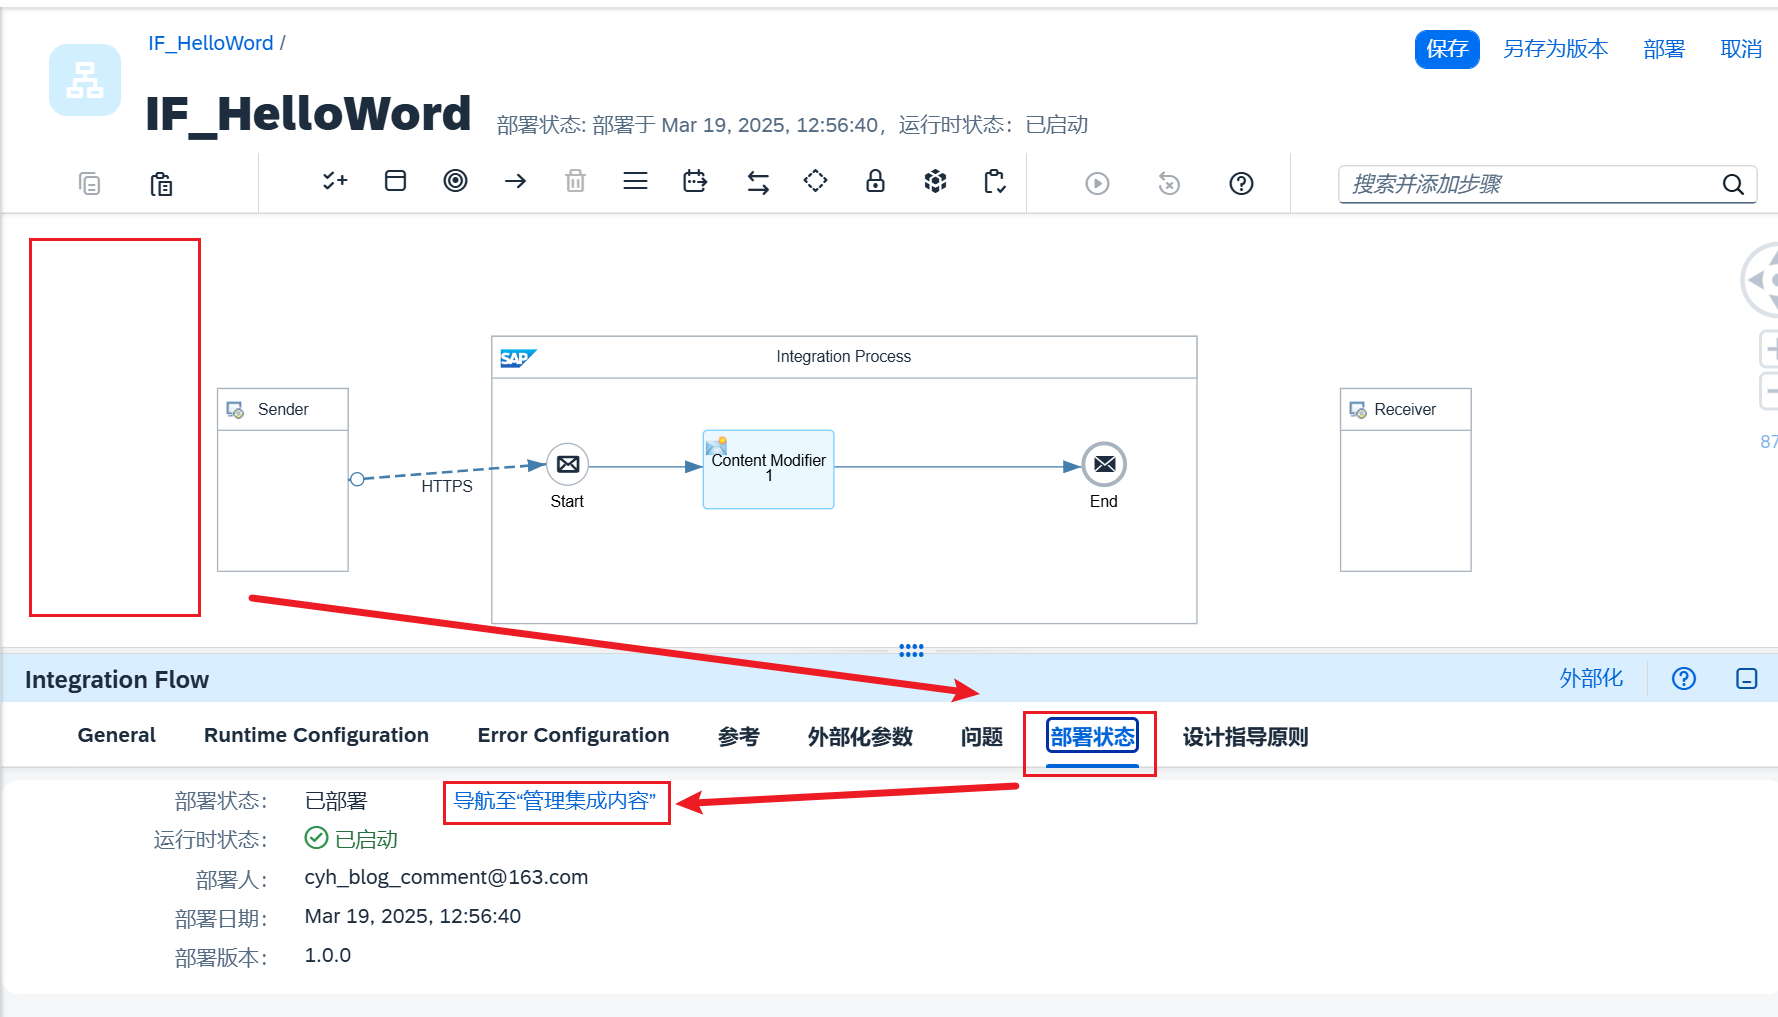Click the 外部化 externalize link

[1591, 679]
